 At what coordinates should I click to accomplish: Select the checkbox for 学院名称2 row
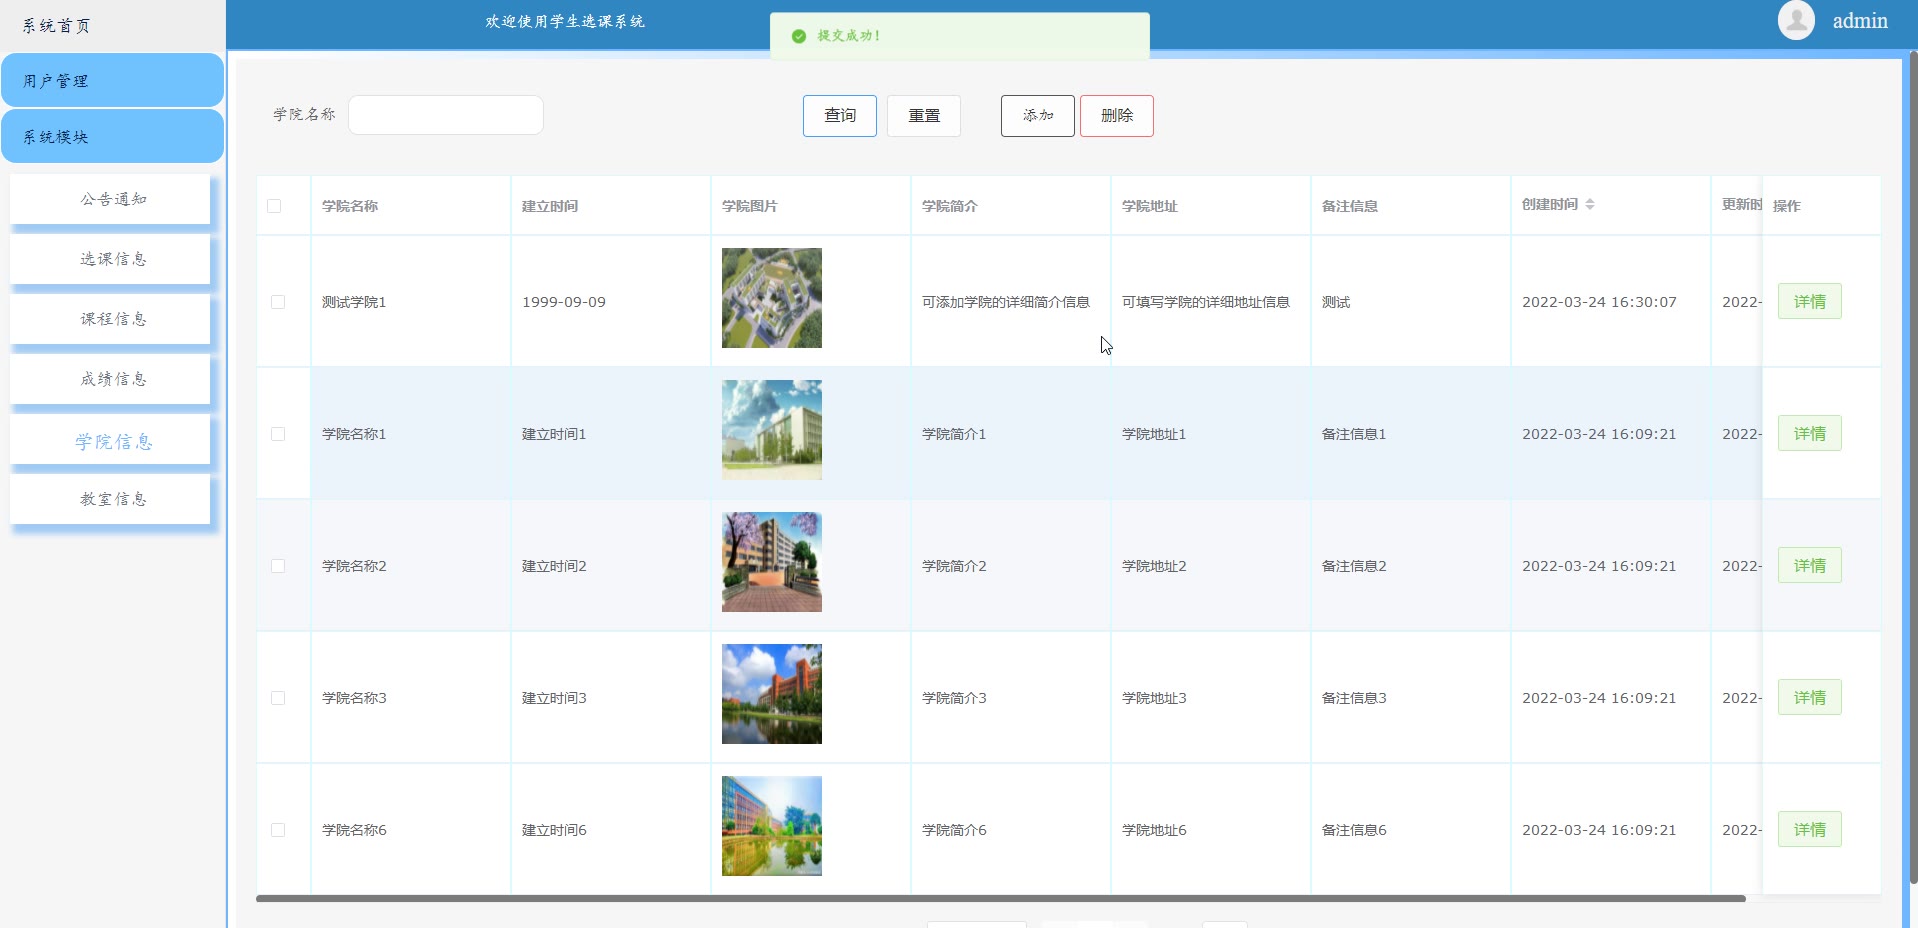coord(278,566)
